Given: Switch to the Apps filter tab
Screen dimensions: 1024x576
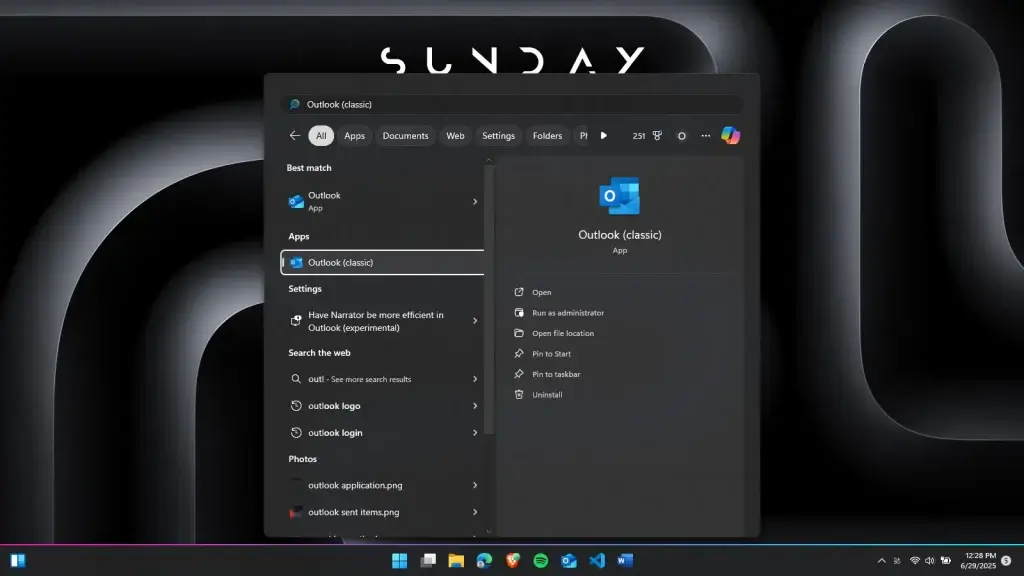Looking at the screenshot, I should 355,136.
